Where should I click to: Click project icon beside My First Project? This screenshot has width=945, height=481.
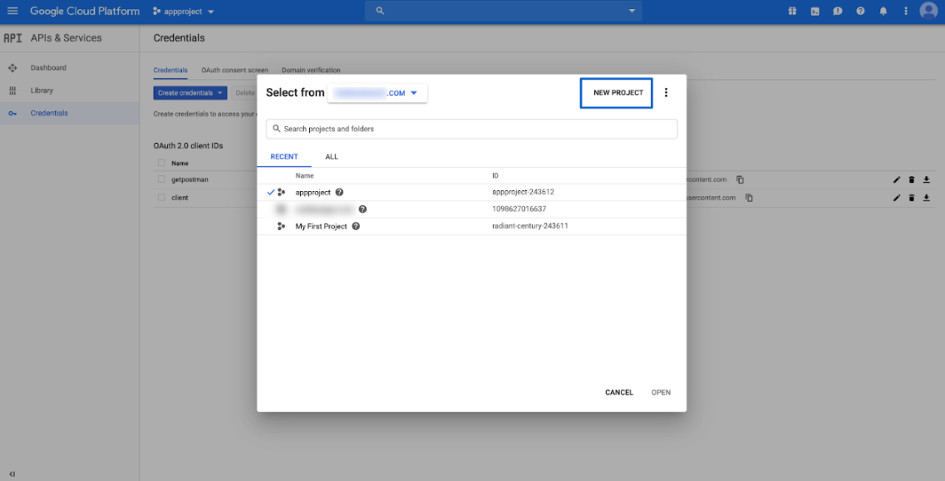point(281,226)
